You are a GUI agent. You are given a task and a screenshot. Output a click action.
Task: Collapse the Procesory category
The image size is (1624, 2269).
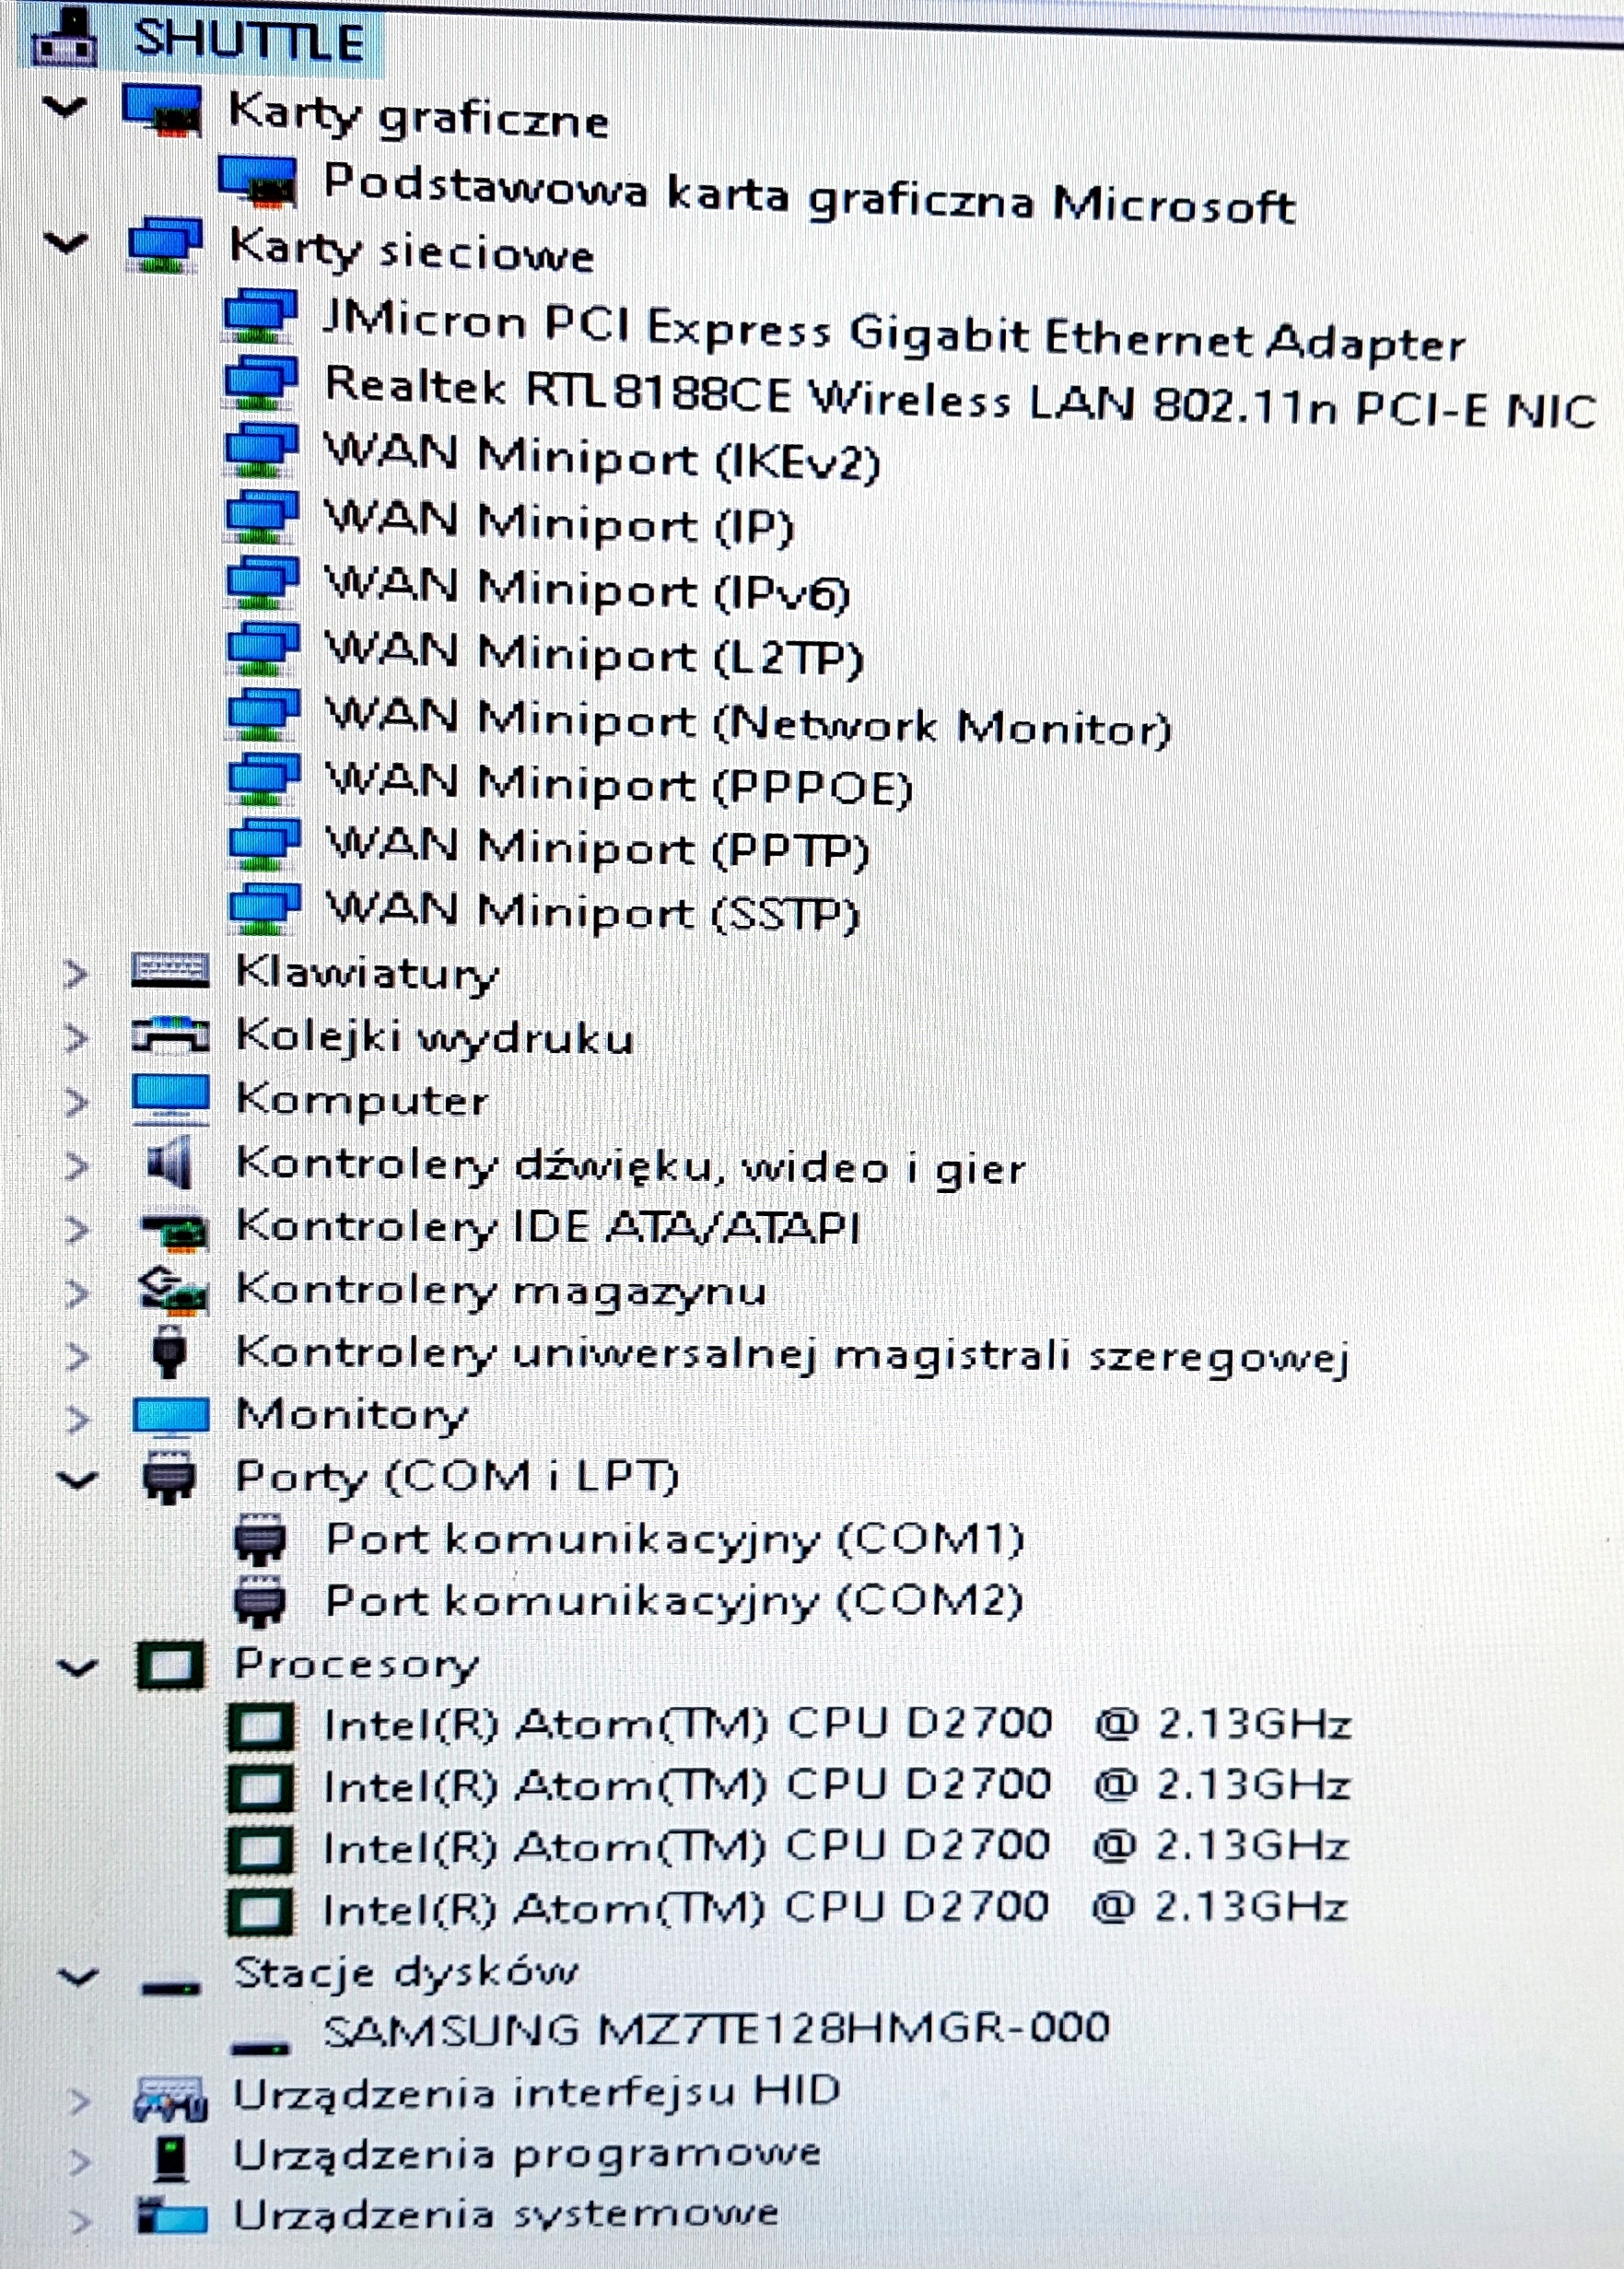tap(78, 1667)
